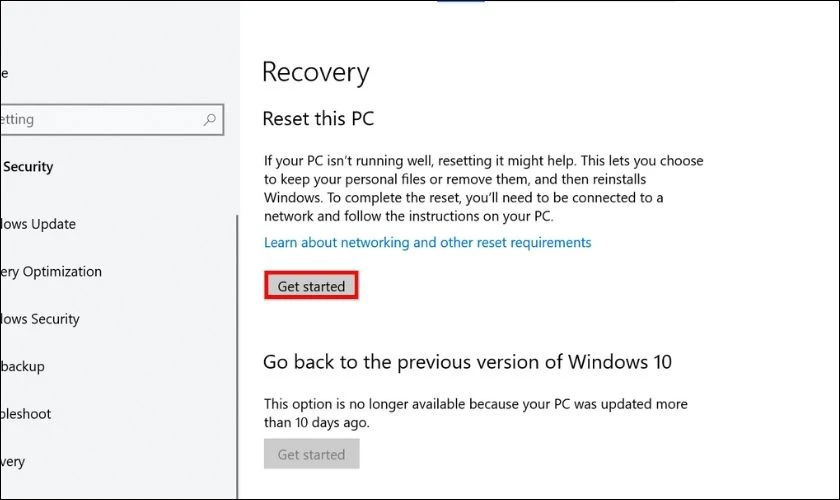Click the magnifier icon in settings search box
The height and width of the screenshot is (500, 840).
(209, 120)
